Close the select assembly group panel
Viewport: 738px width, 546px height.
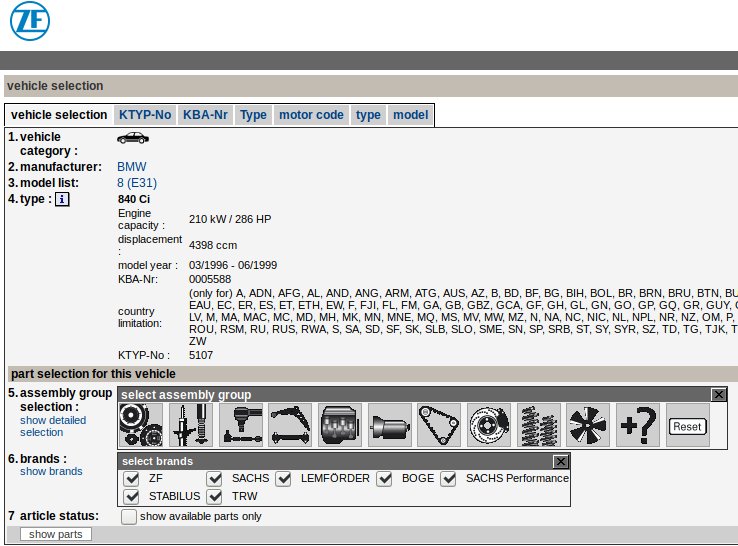(718, 395)
